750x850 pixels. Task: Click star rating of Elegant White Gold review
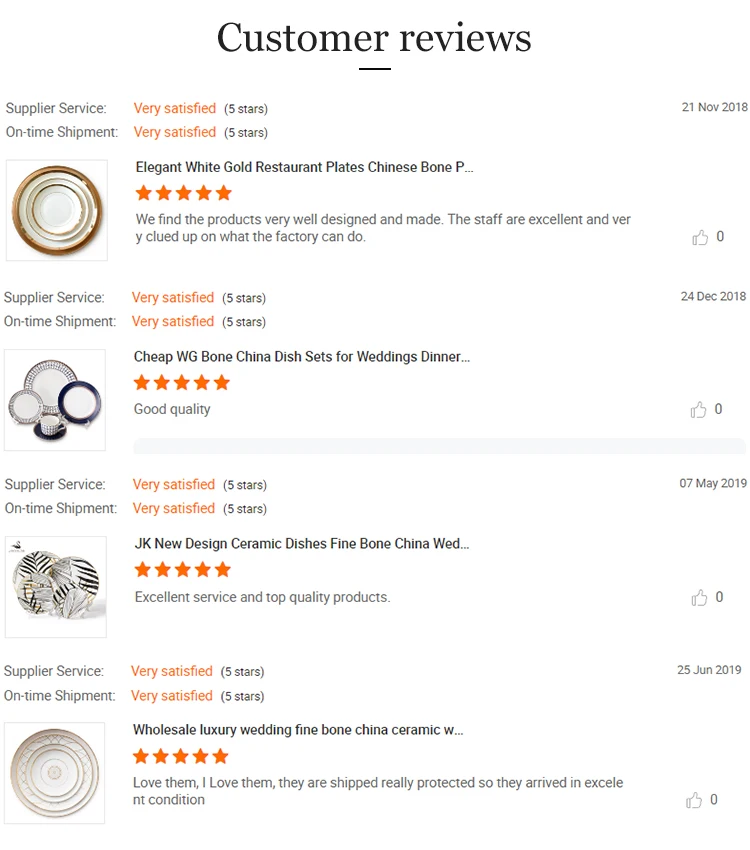point(184,193)
